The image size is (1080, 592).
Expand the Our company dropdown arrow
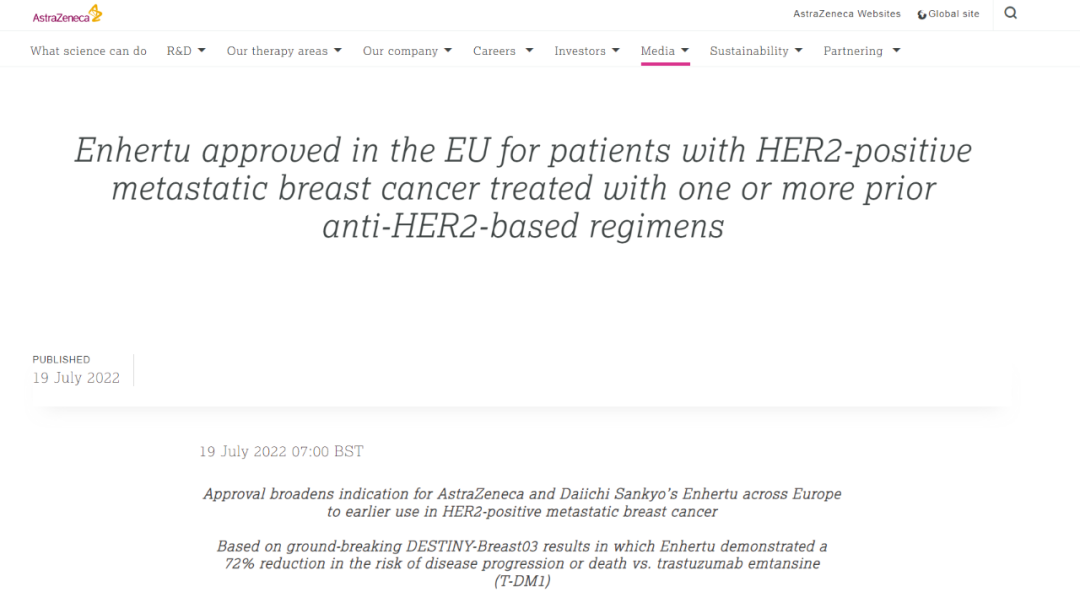[x=448, y=50]
